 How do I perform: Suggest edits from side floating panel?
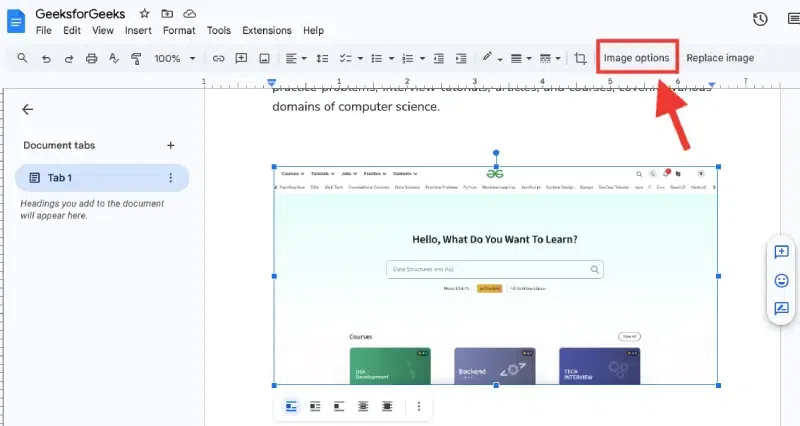[x=781, y=308]
